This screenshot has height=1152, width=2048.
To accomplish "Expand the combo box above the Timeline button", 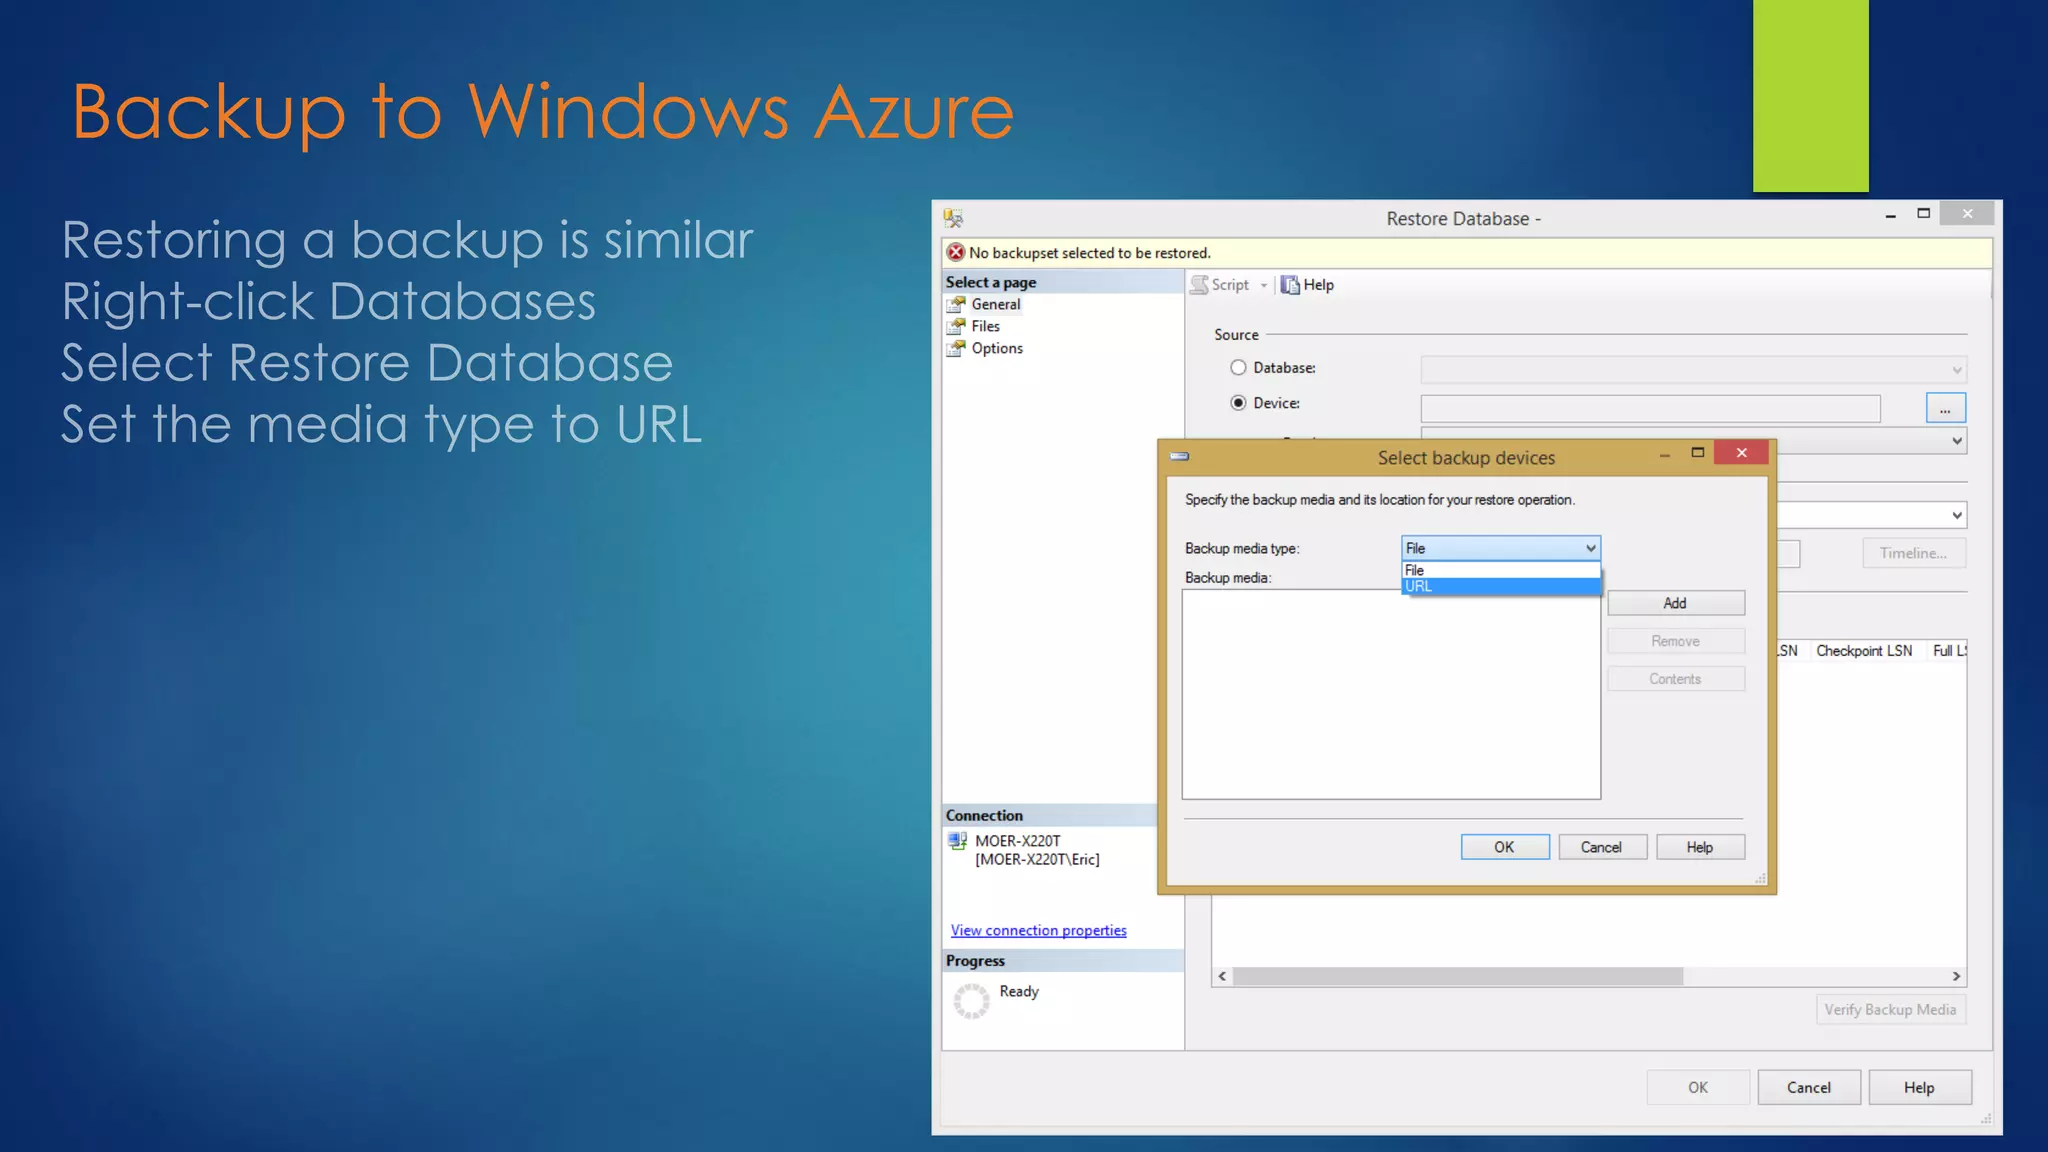I will click(x=1957, y=515).
